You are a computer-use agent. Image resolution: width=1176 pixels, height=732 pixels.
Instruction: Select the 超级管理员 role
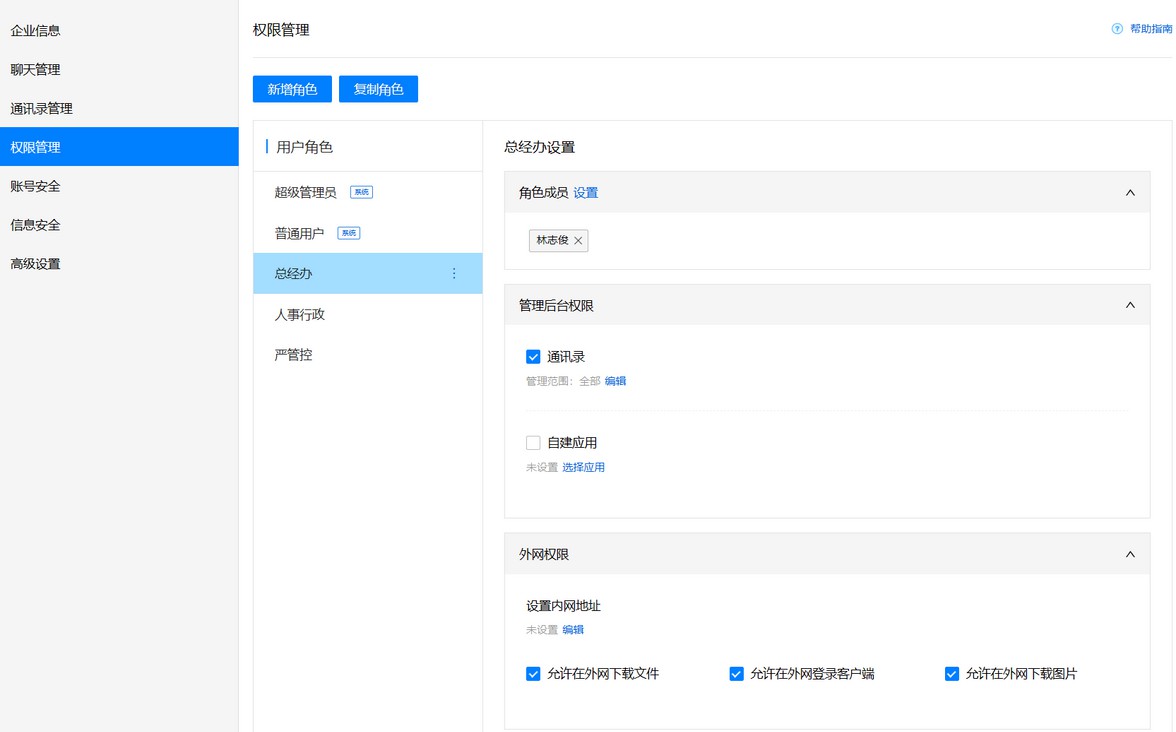click(306, 192)
